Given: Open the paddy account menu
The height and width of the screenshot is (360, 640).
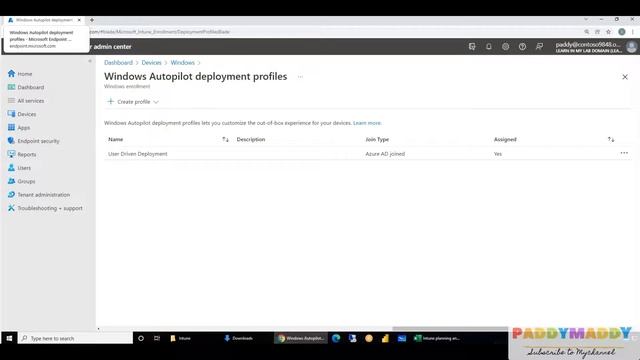Looking at the screenshot, I should (x=595, y=47).
